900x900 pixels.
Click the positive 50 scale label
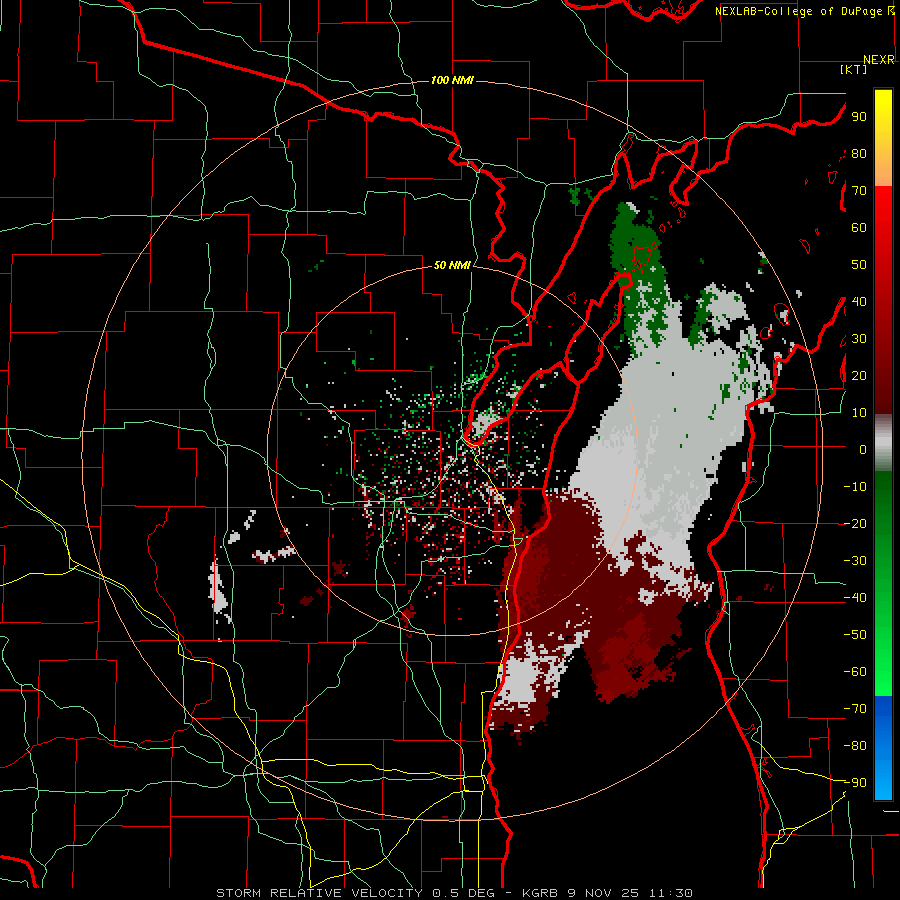(859, 265)
